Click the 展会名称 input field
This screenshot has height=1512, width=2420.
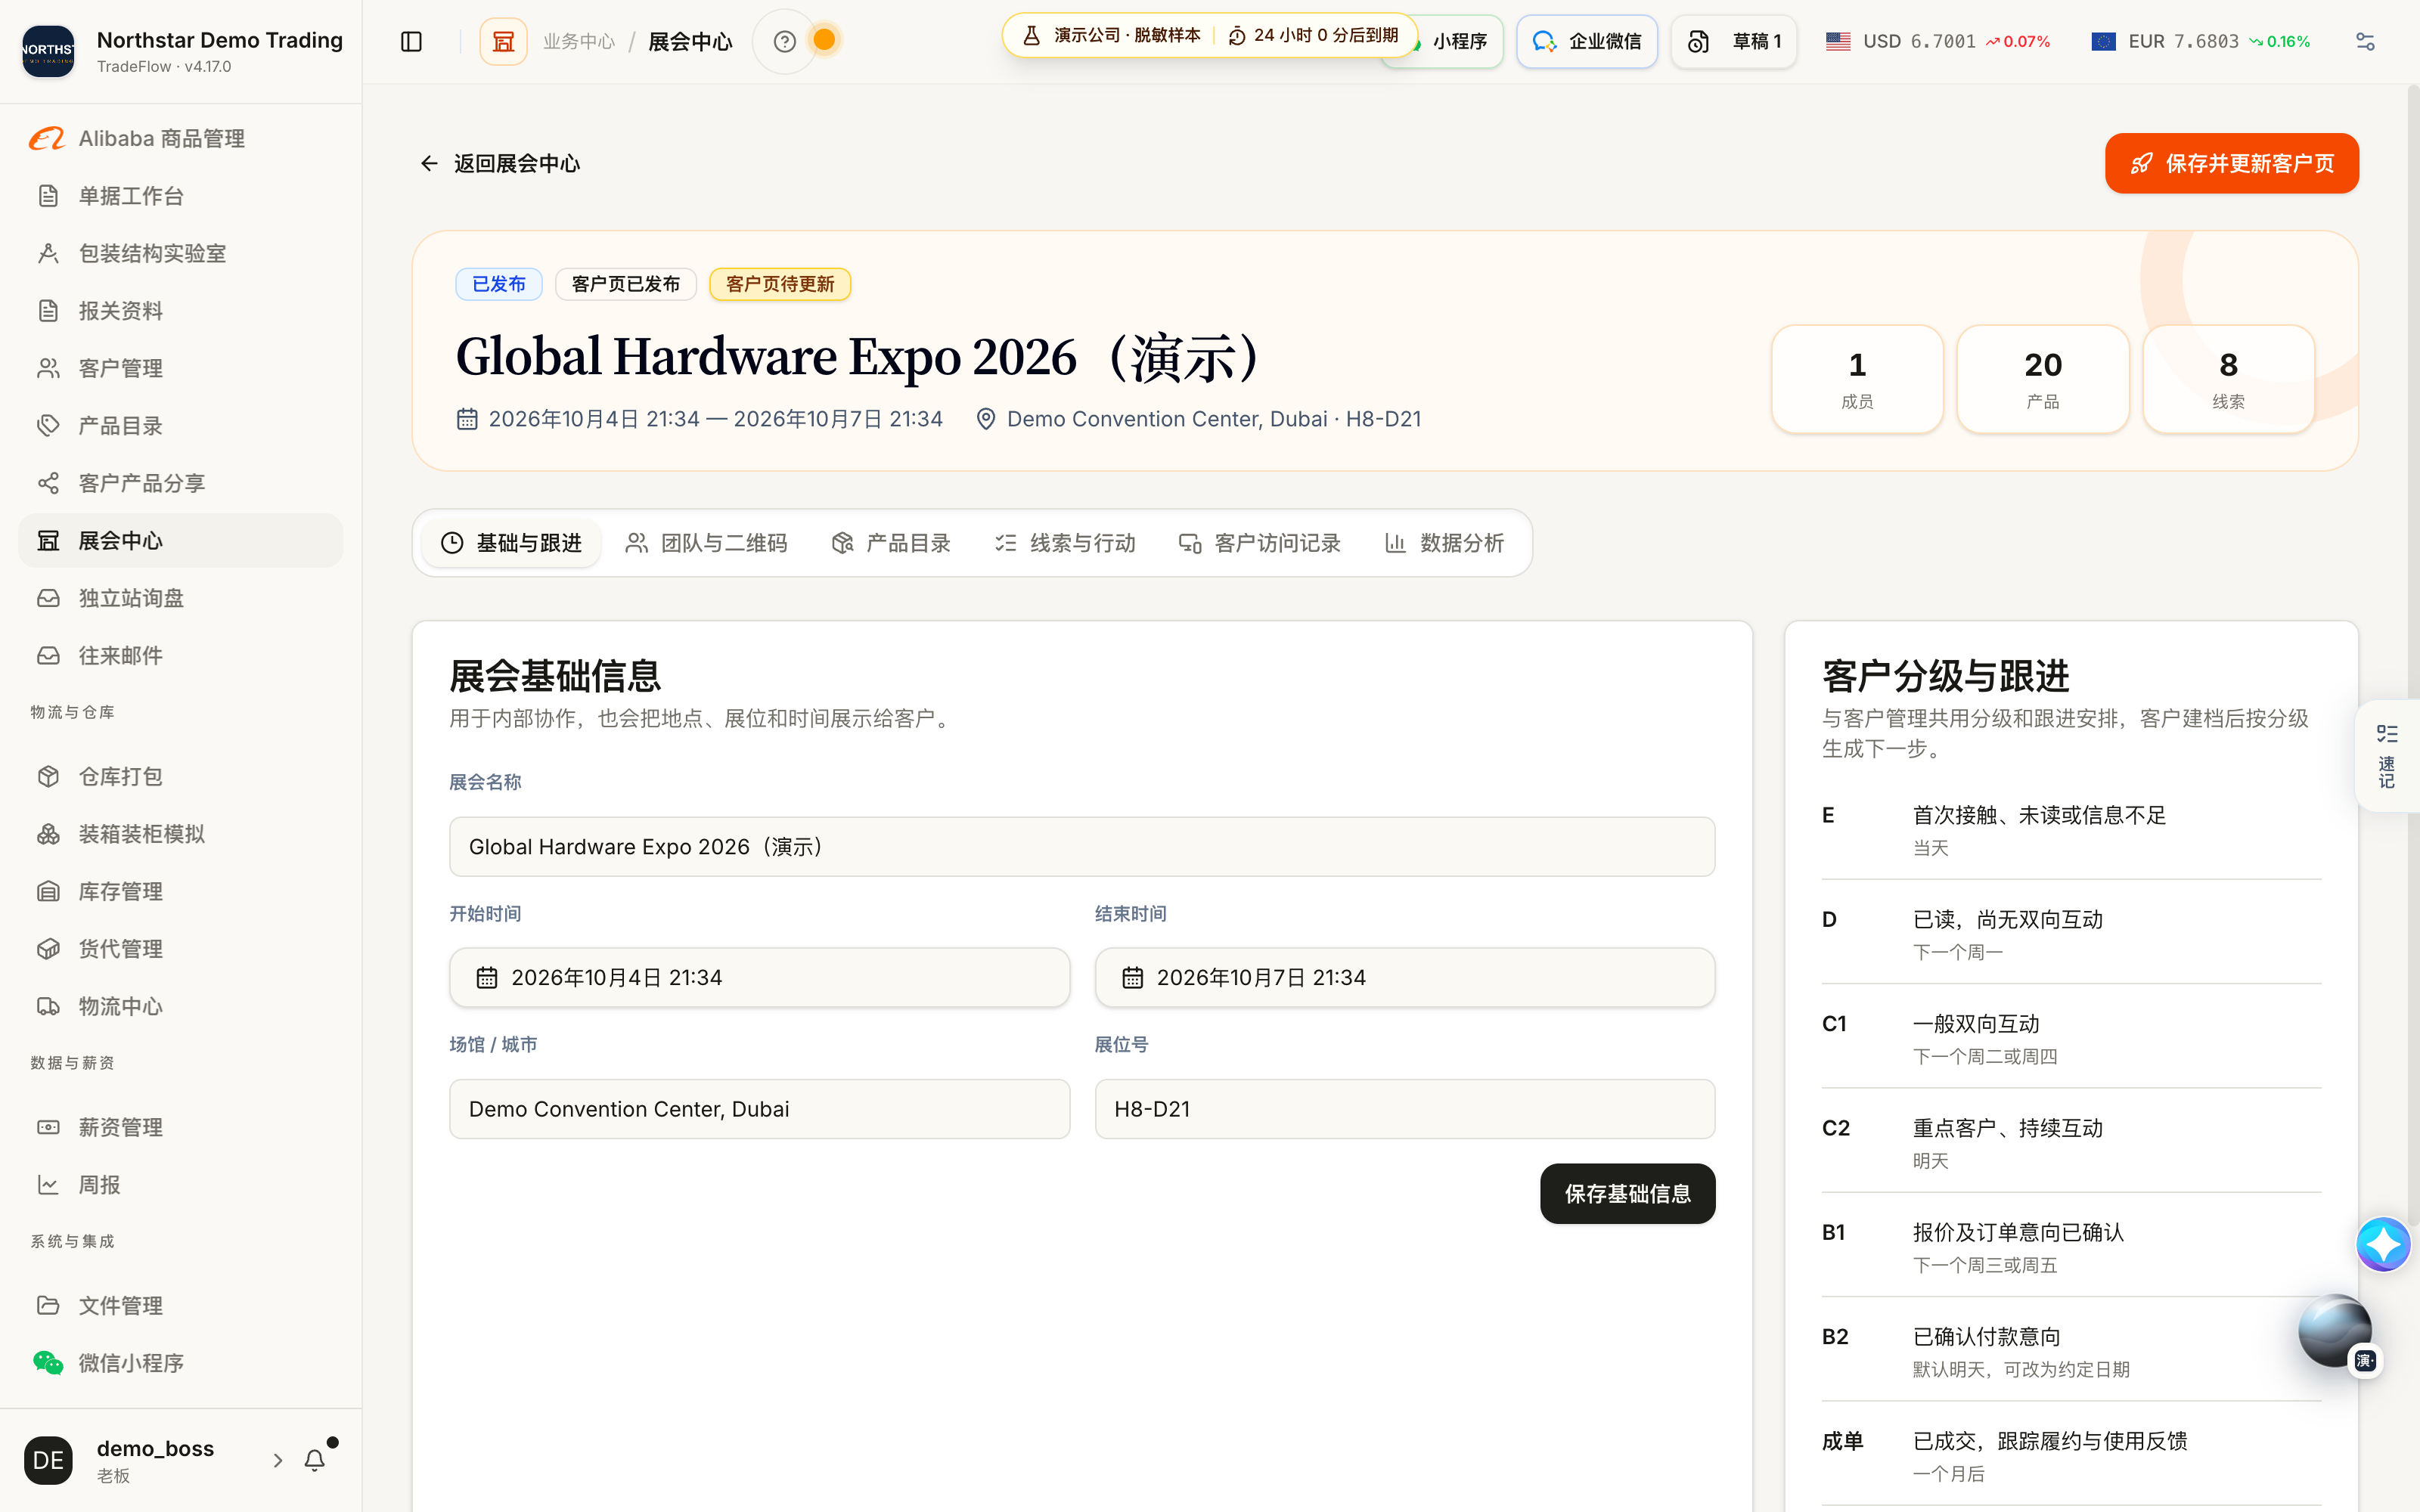(x=1082, y=847)
